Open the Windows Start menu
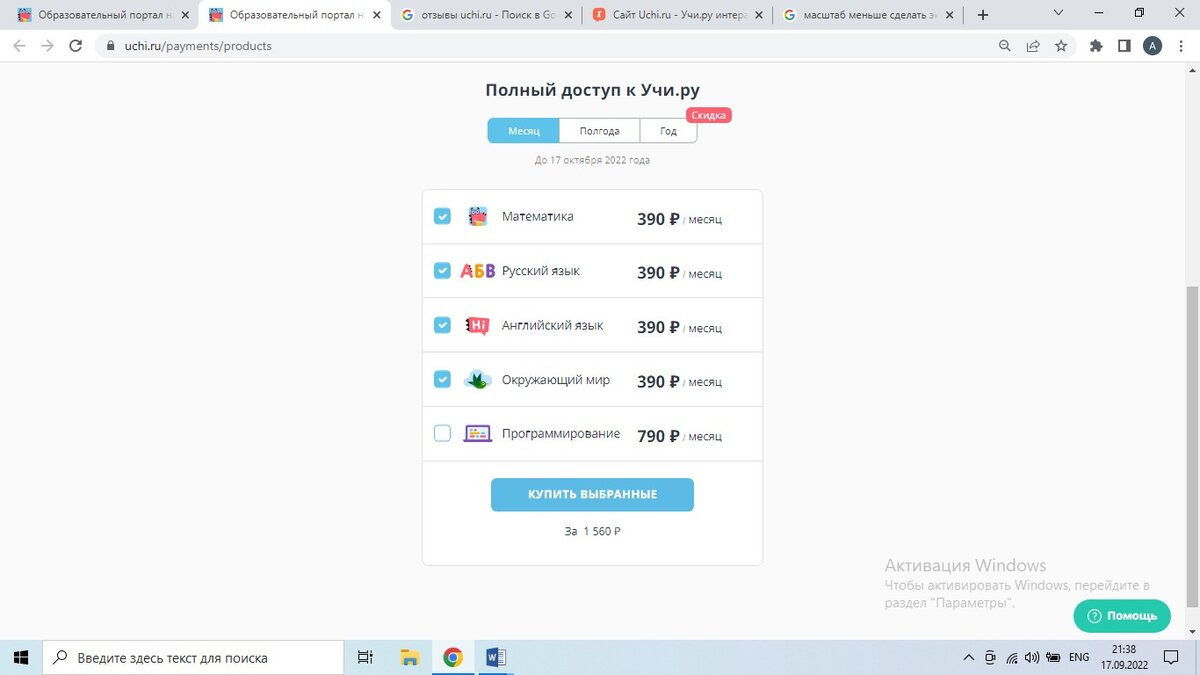 [x=21, y=658]
